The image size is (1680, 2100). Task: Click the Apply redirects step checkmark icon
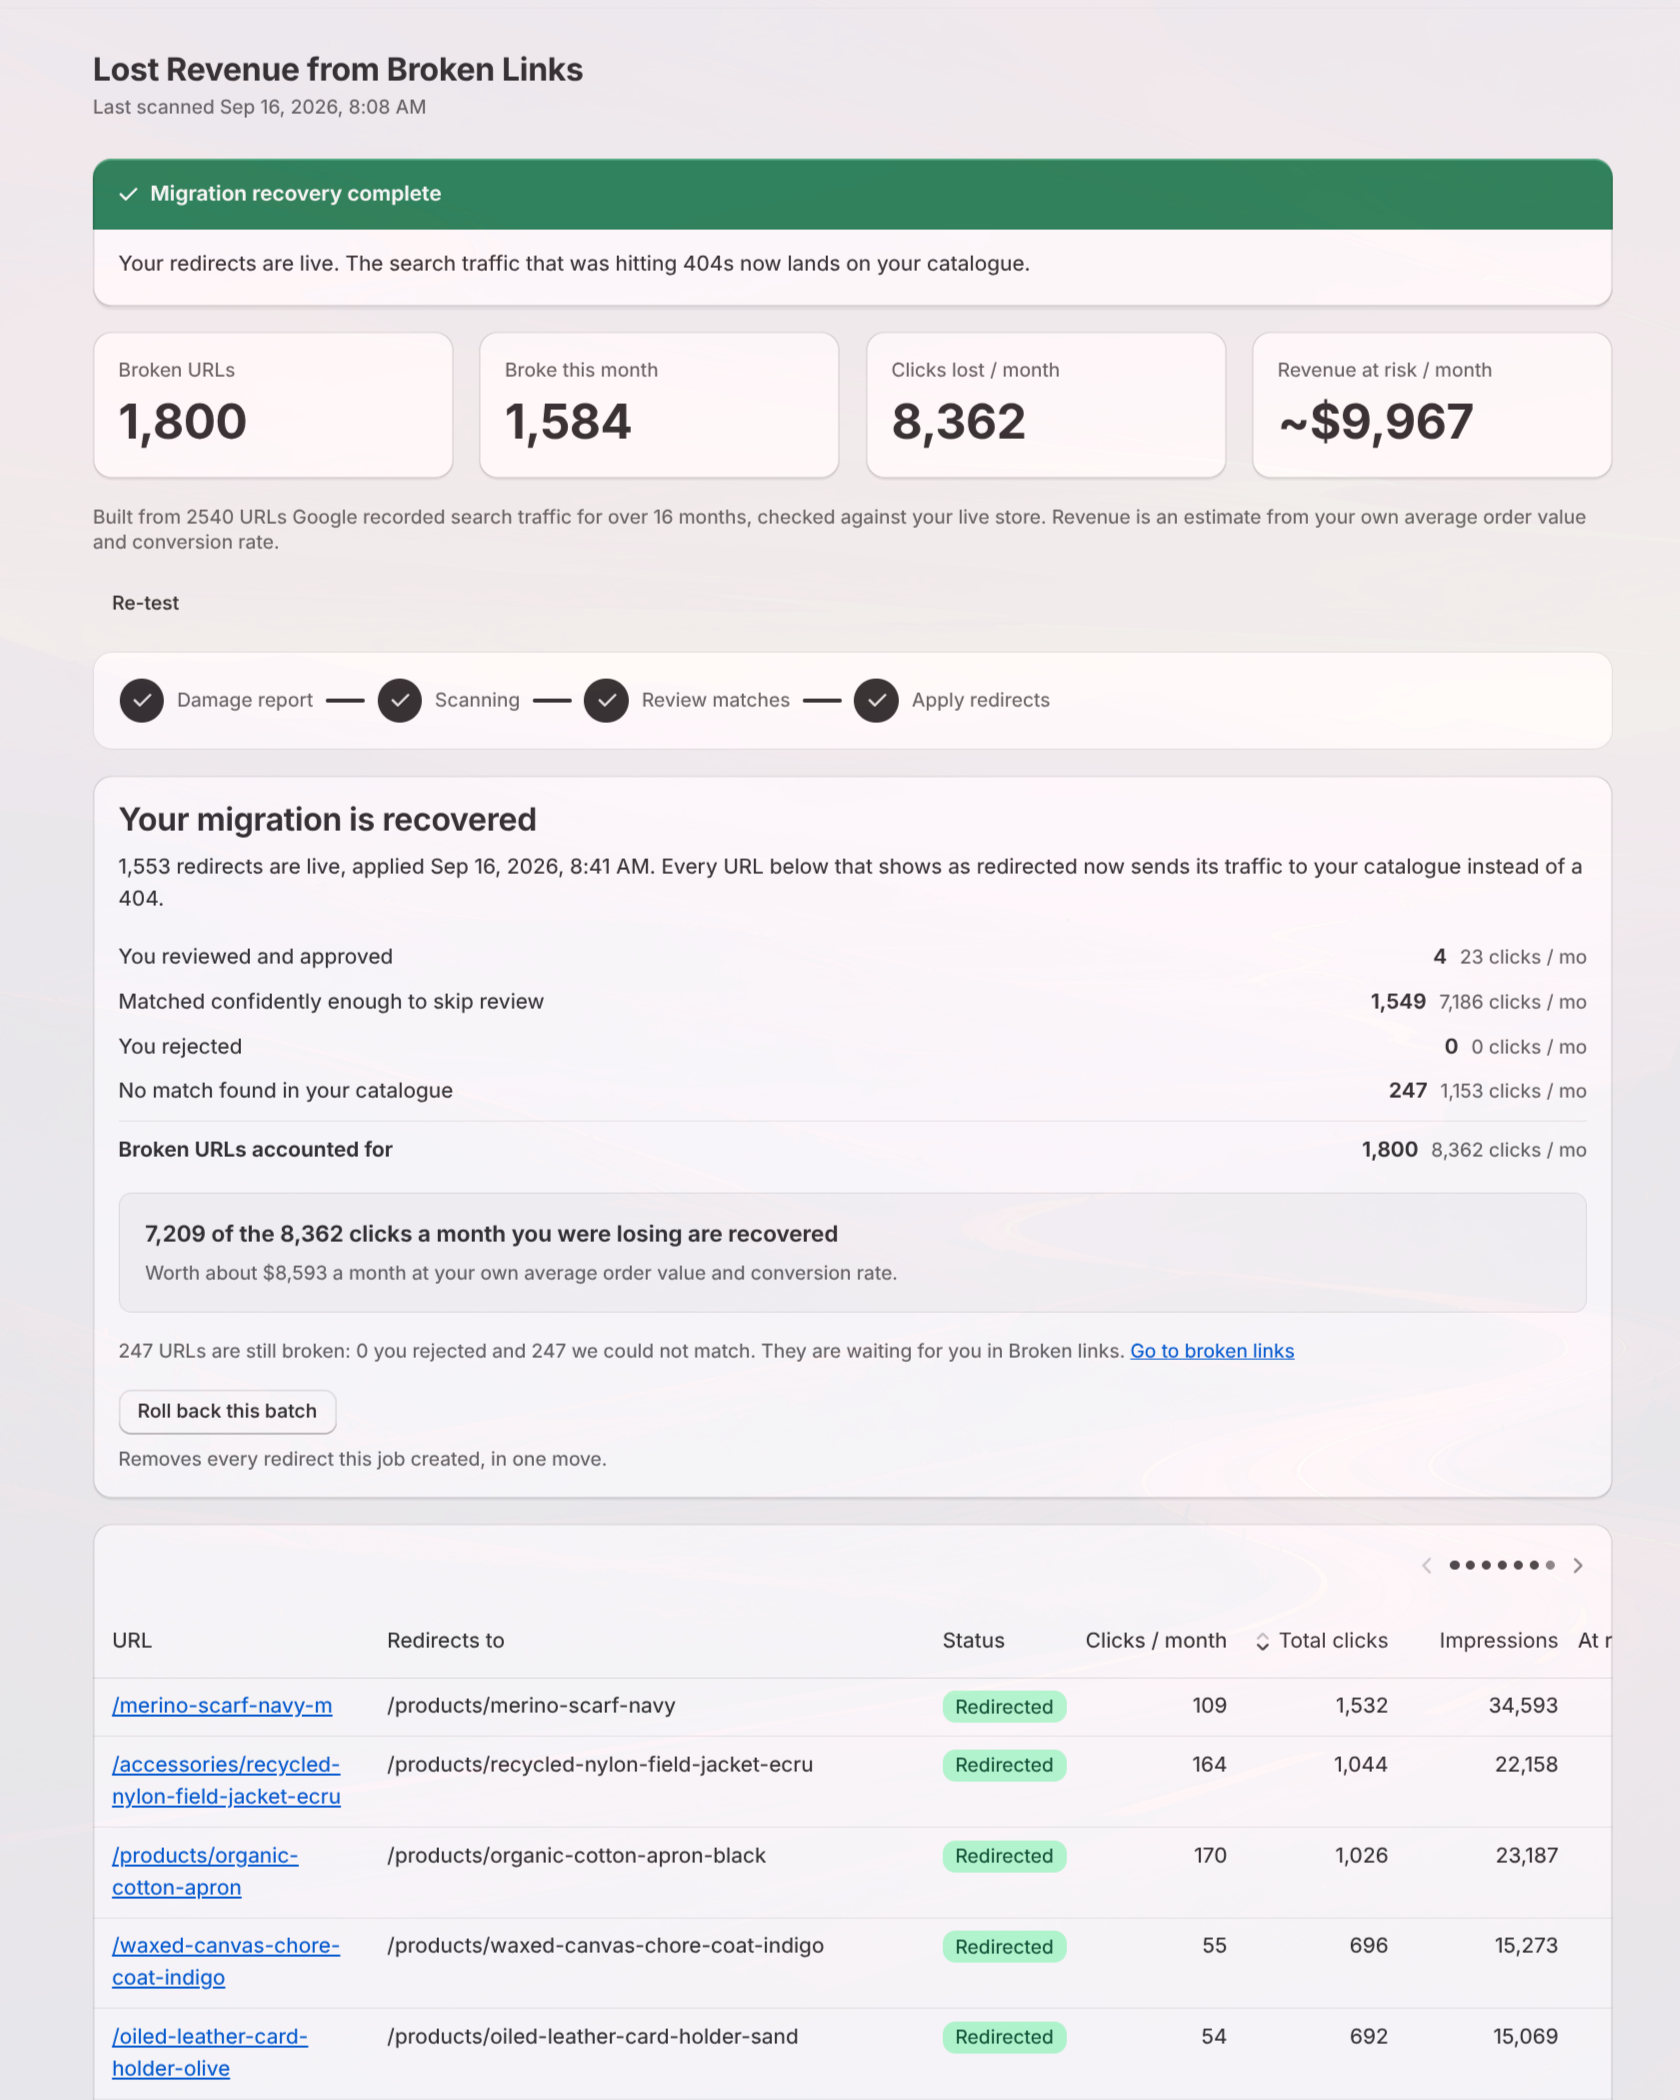coord(876,701)
